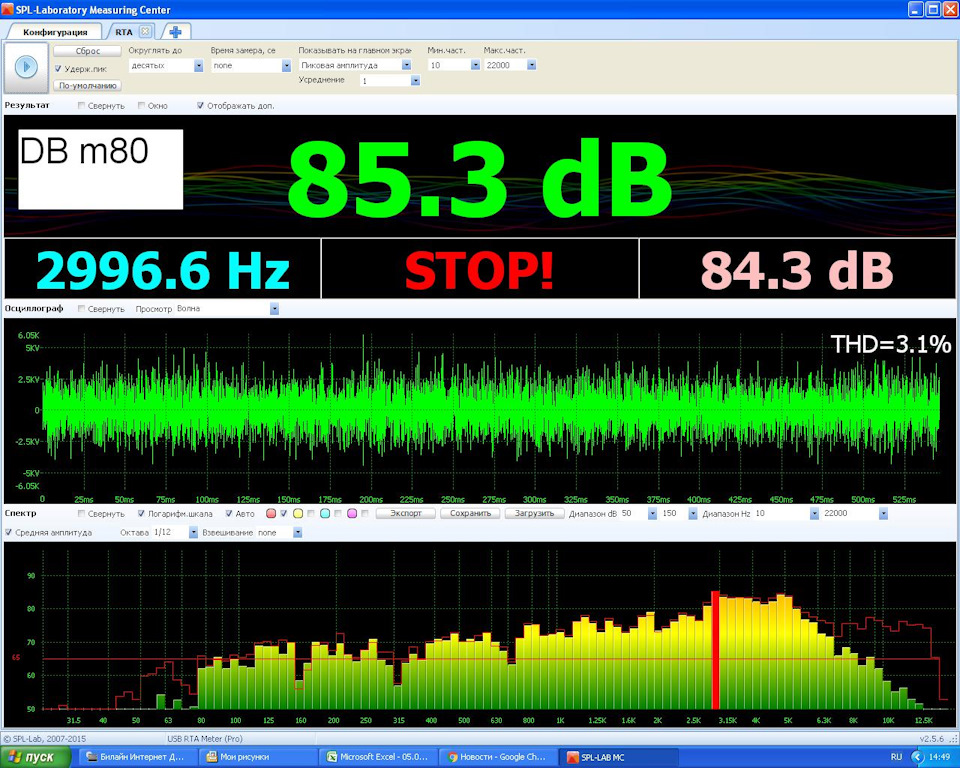Add a new tab with the blue plus icon
Image resolution: width=960 pixels, height=768 pixels.
pos(176,32)
